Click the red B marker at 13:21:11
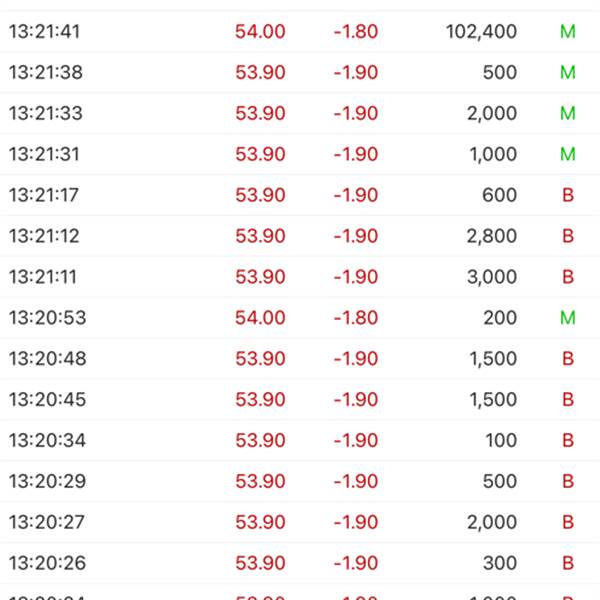This screenshot has width=600, height=600. coord(568,278)
